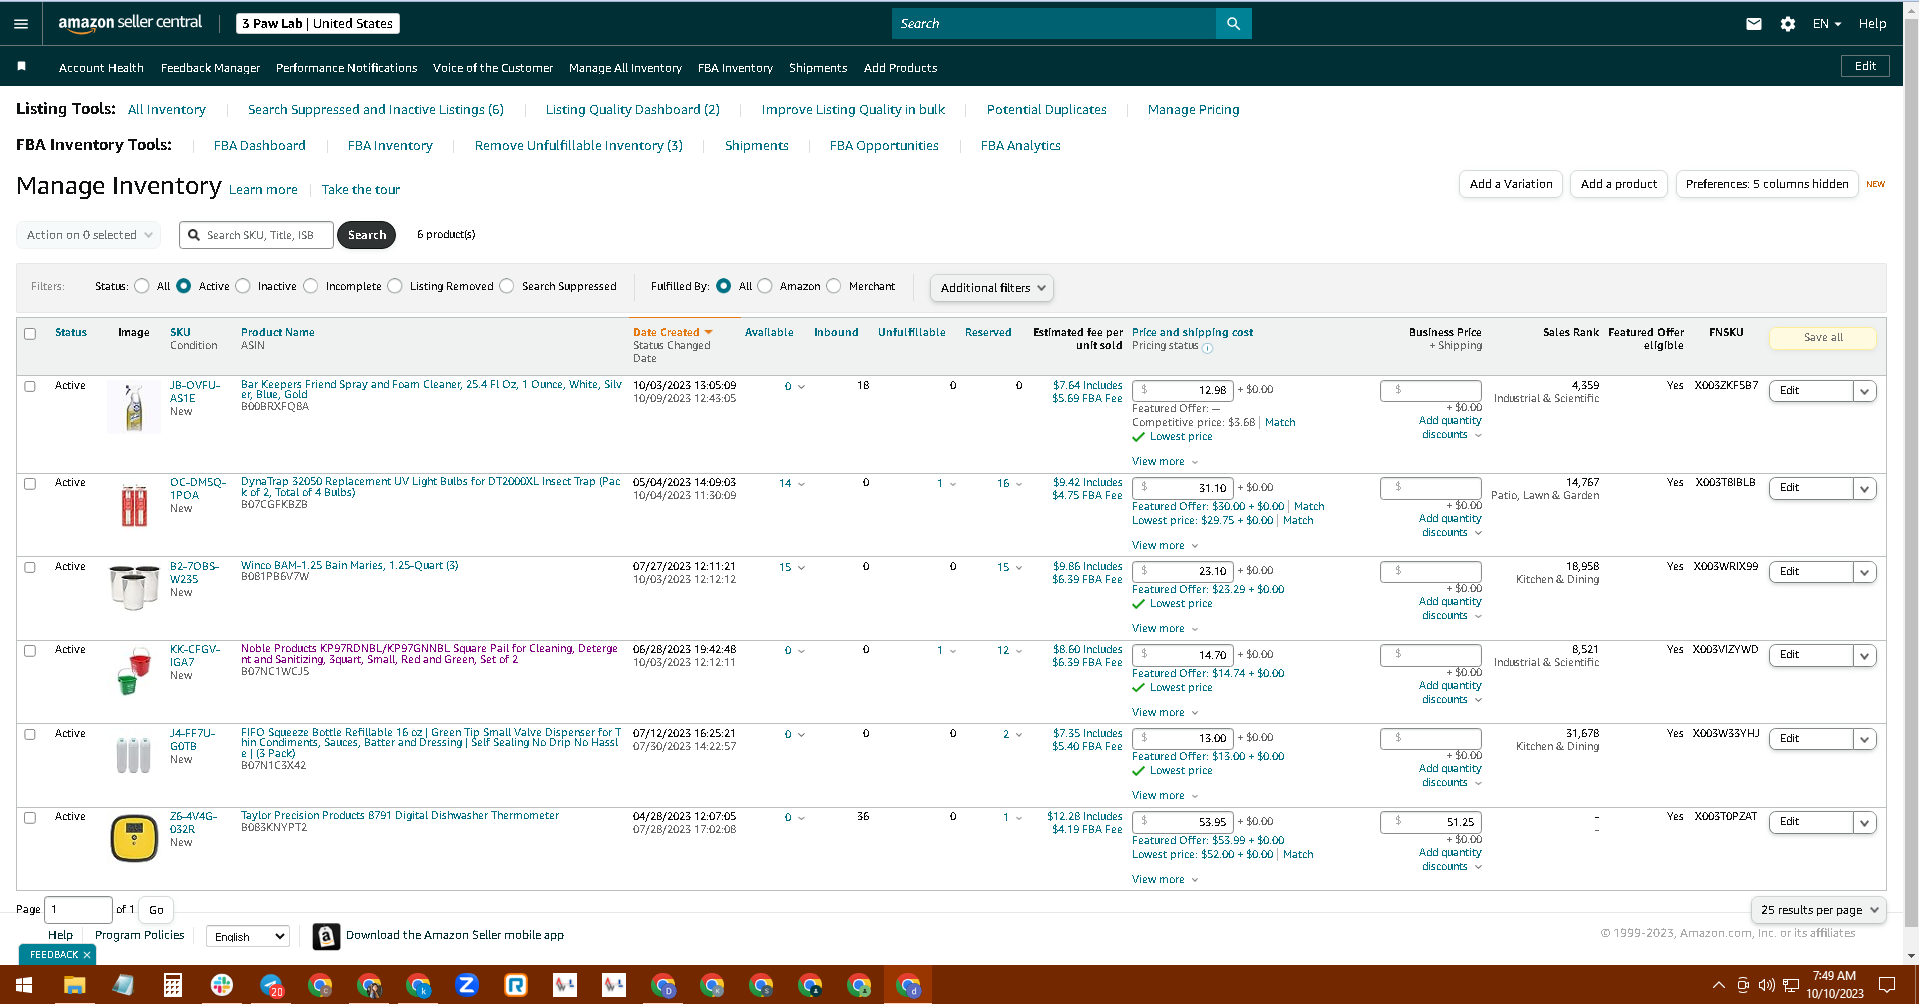Open the EN language dropdown
This screenshot has height=1004, width=1919.
(1827, 24)
